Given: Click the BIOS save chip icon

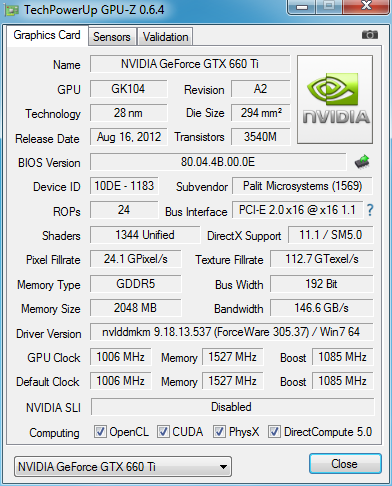Looking at the screenshot, I should click(362, 162).
